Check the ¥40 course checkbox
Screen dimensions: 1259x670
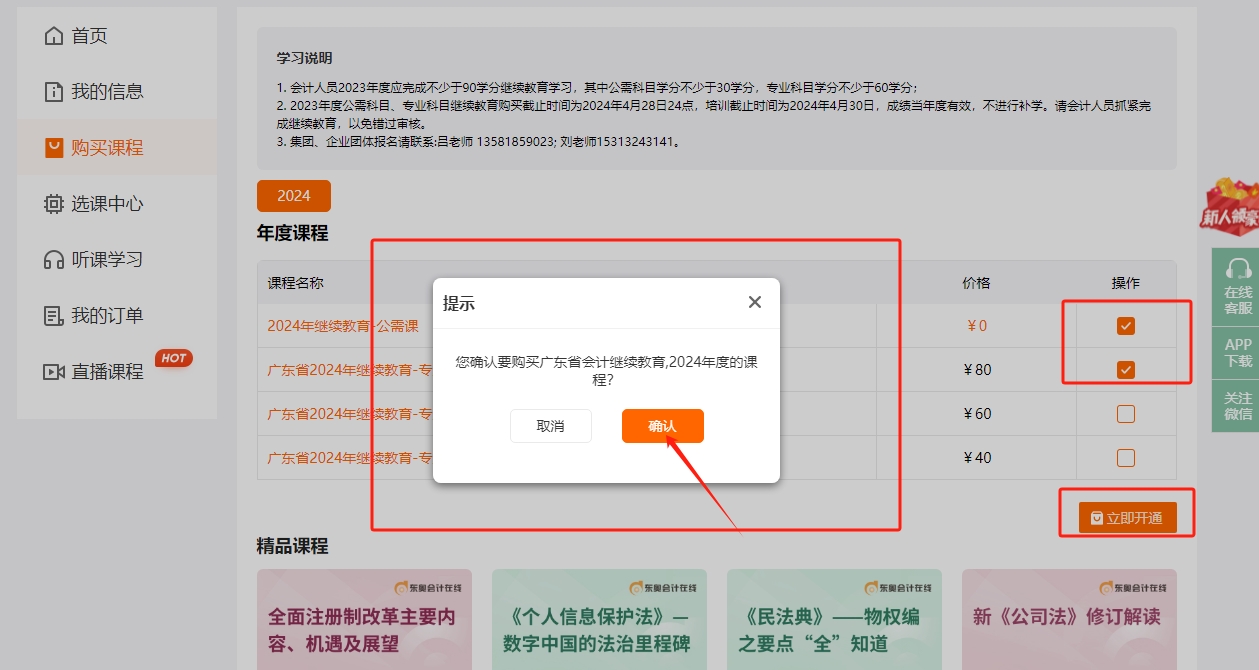point(1126,457)
